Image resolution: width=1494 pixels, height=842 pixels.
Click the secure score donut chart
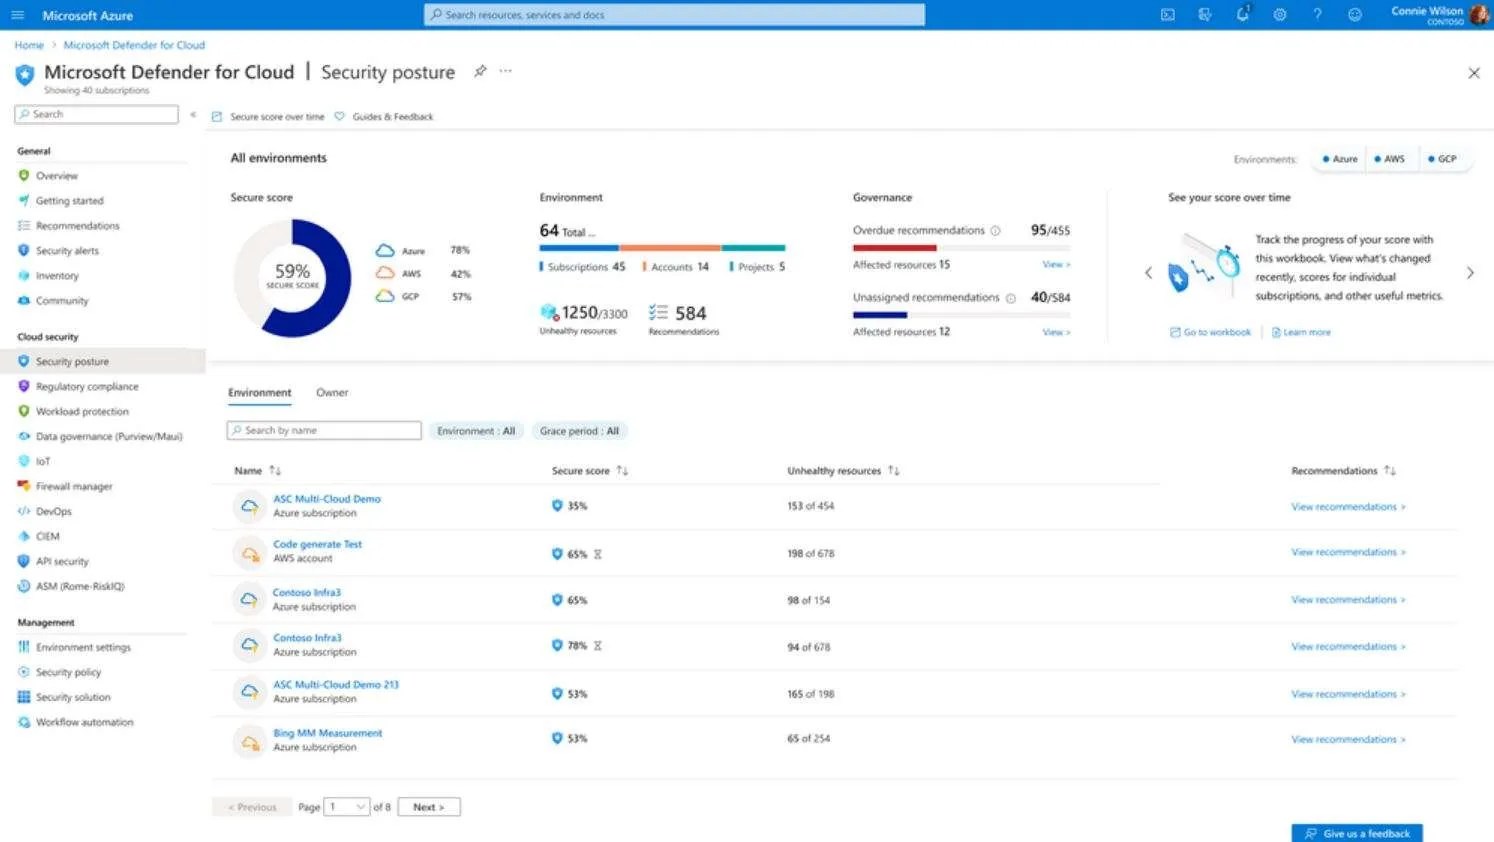292,278
